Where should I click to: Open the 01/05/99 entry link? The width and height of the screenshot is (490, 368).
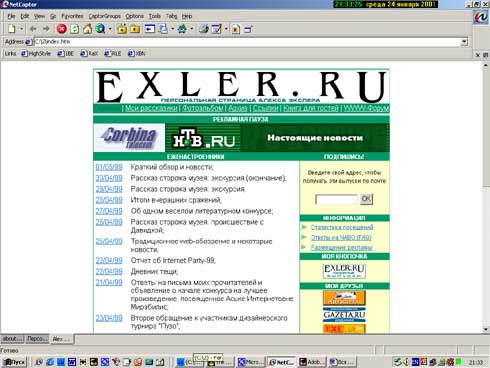pos(109,167)
